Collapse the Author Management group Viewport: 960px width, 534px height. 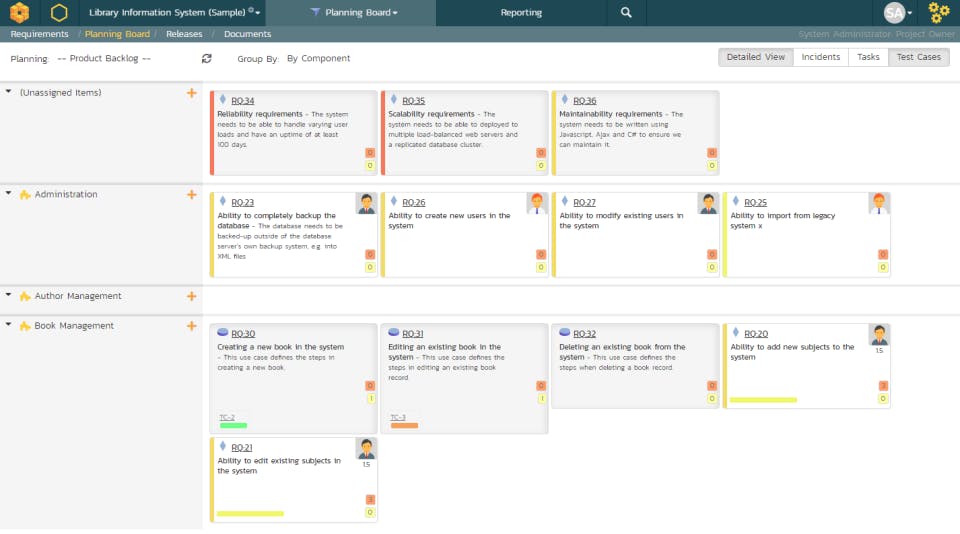click(x=9, y=295)
